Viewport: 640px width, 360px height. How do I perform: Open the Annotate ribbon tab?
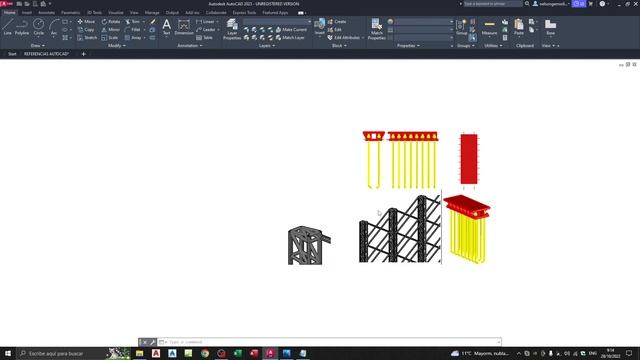tap(46, 13)
